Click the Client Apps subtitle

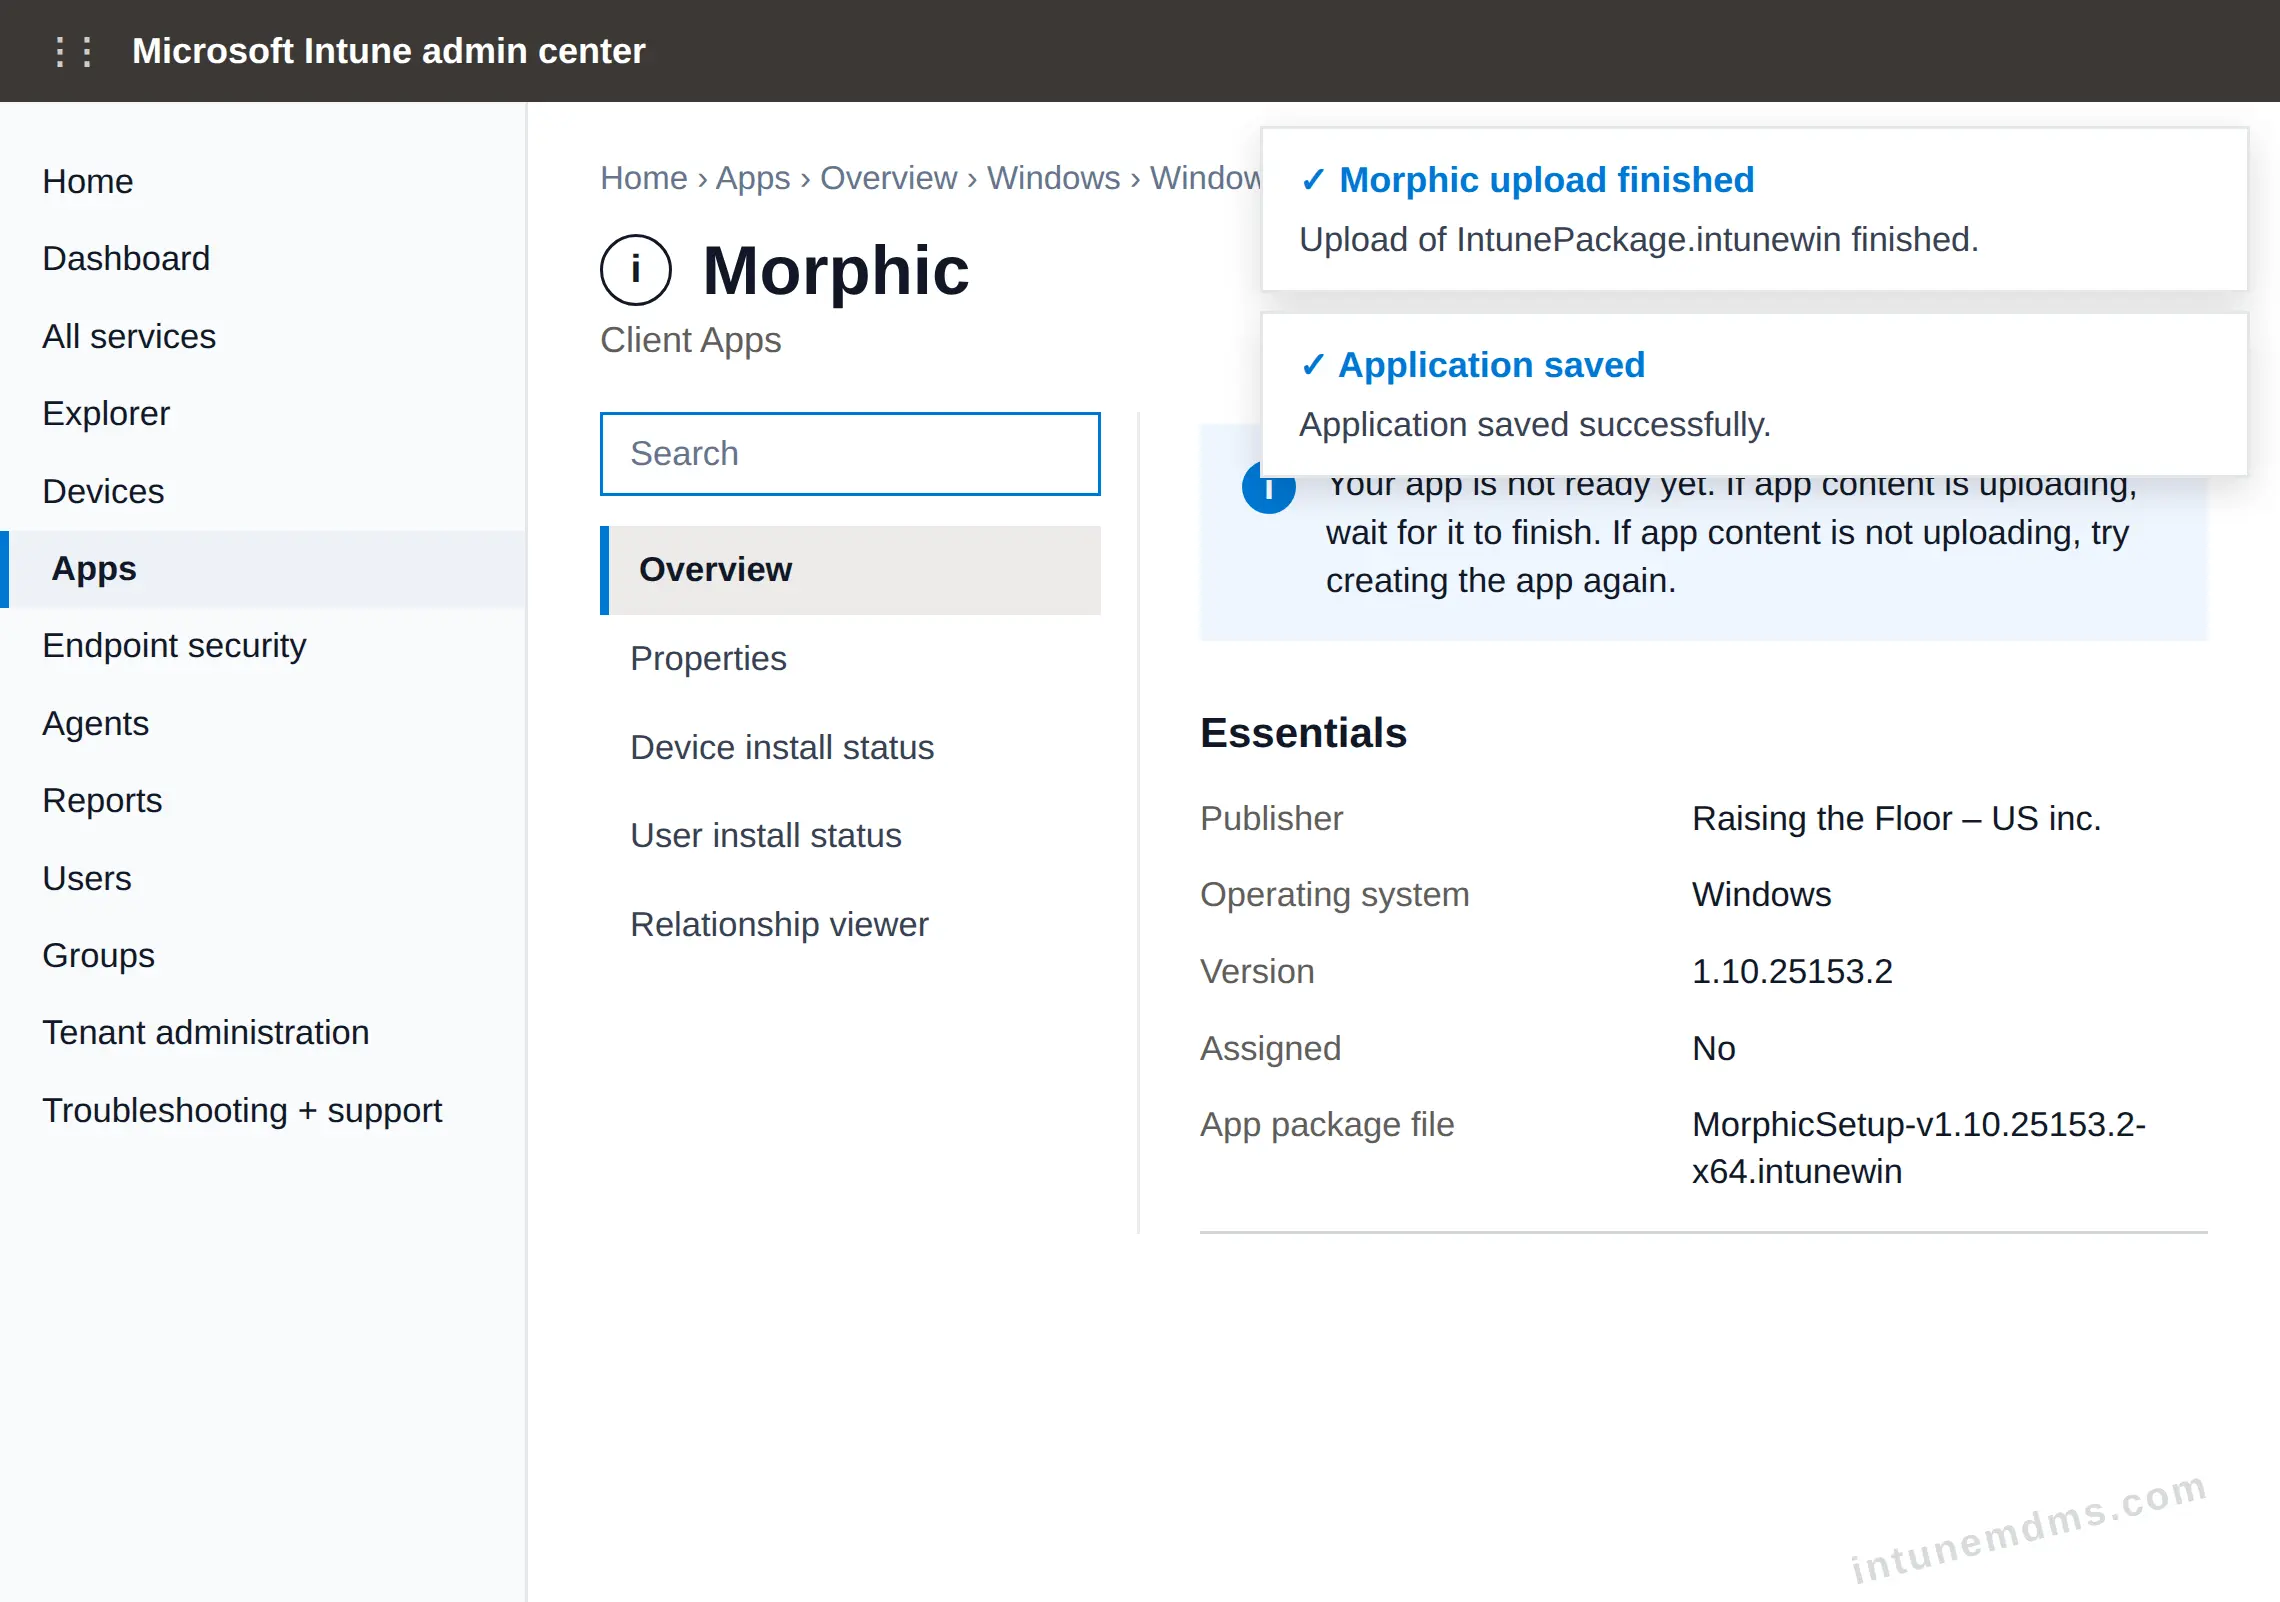(690, 340)
